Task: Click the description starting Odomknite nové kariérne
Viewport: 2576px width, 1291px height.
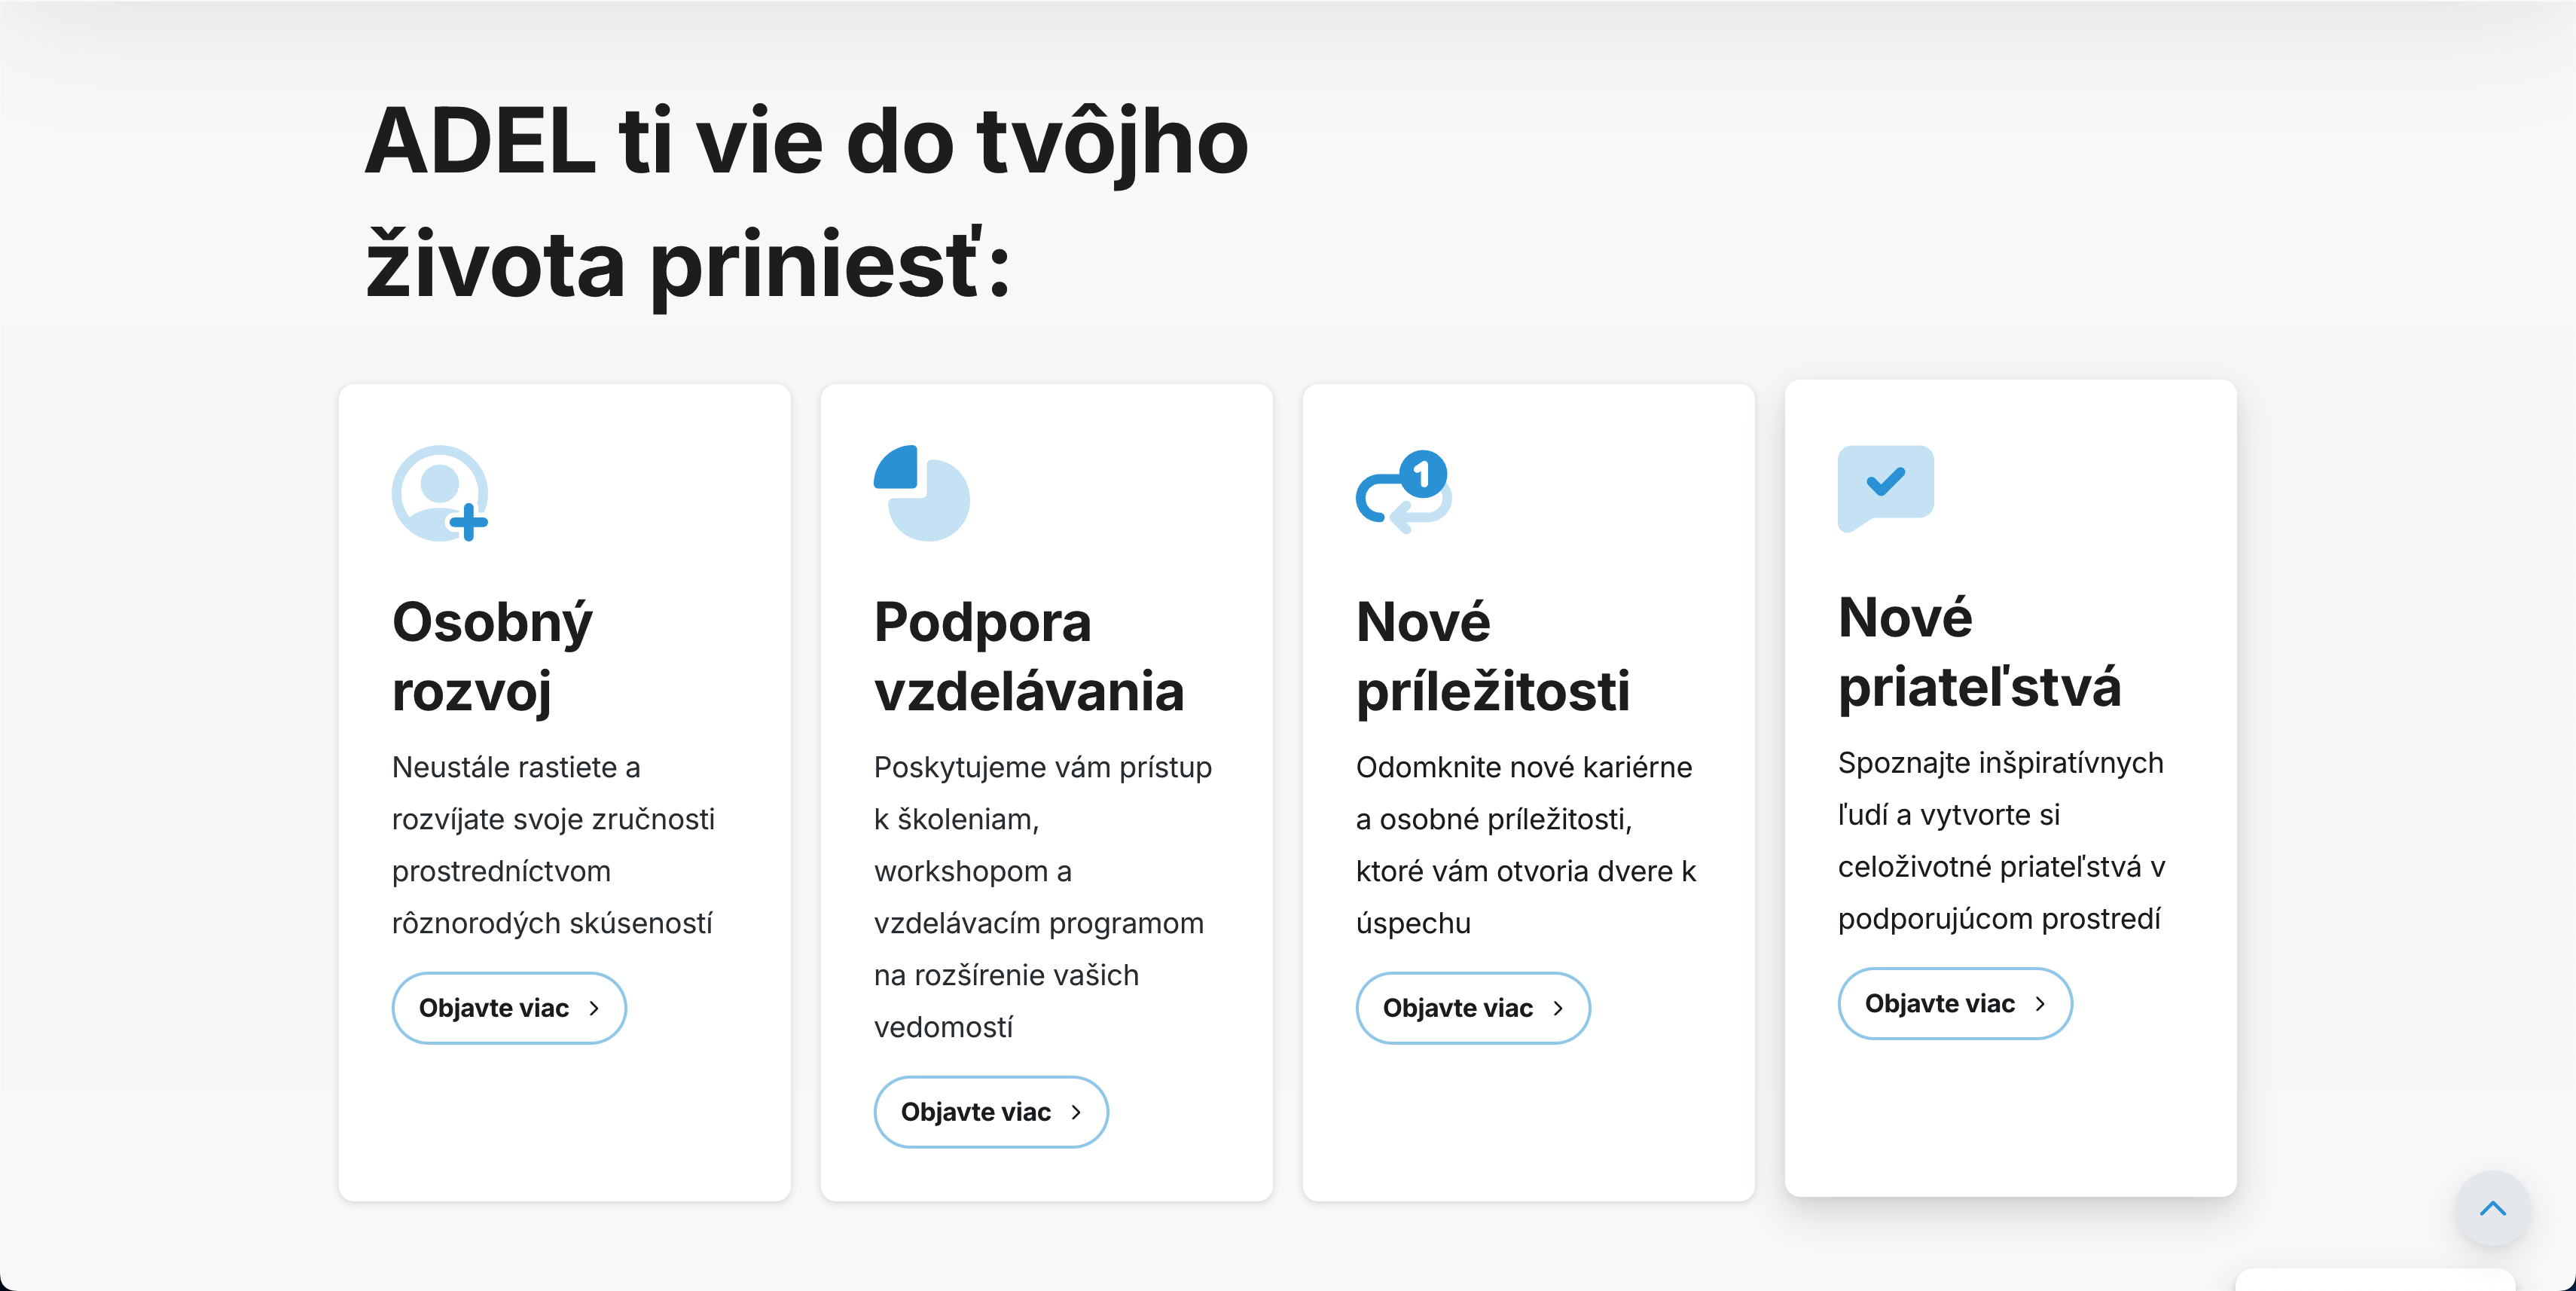Action: (1526, 845)
